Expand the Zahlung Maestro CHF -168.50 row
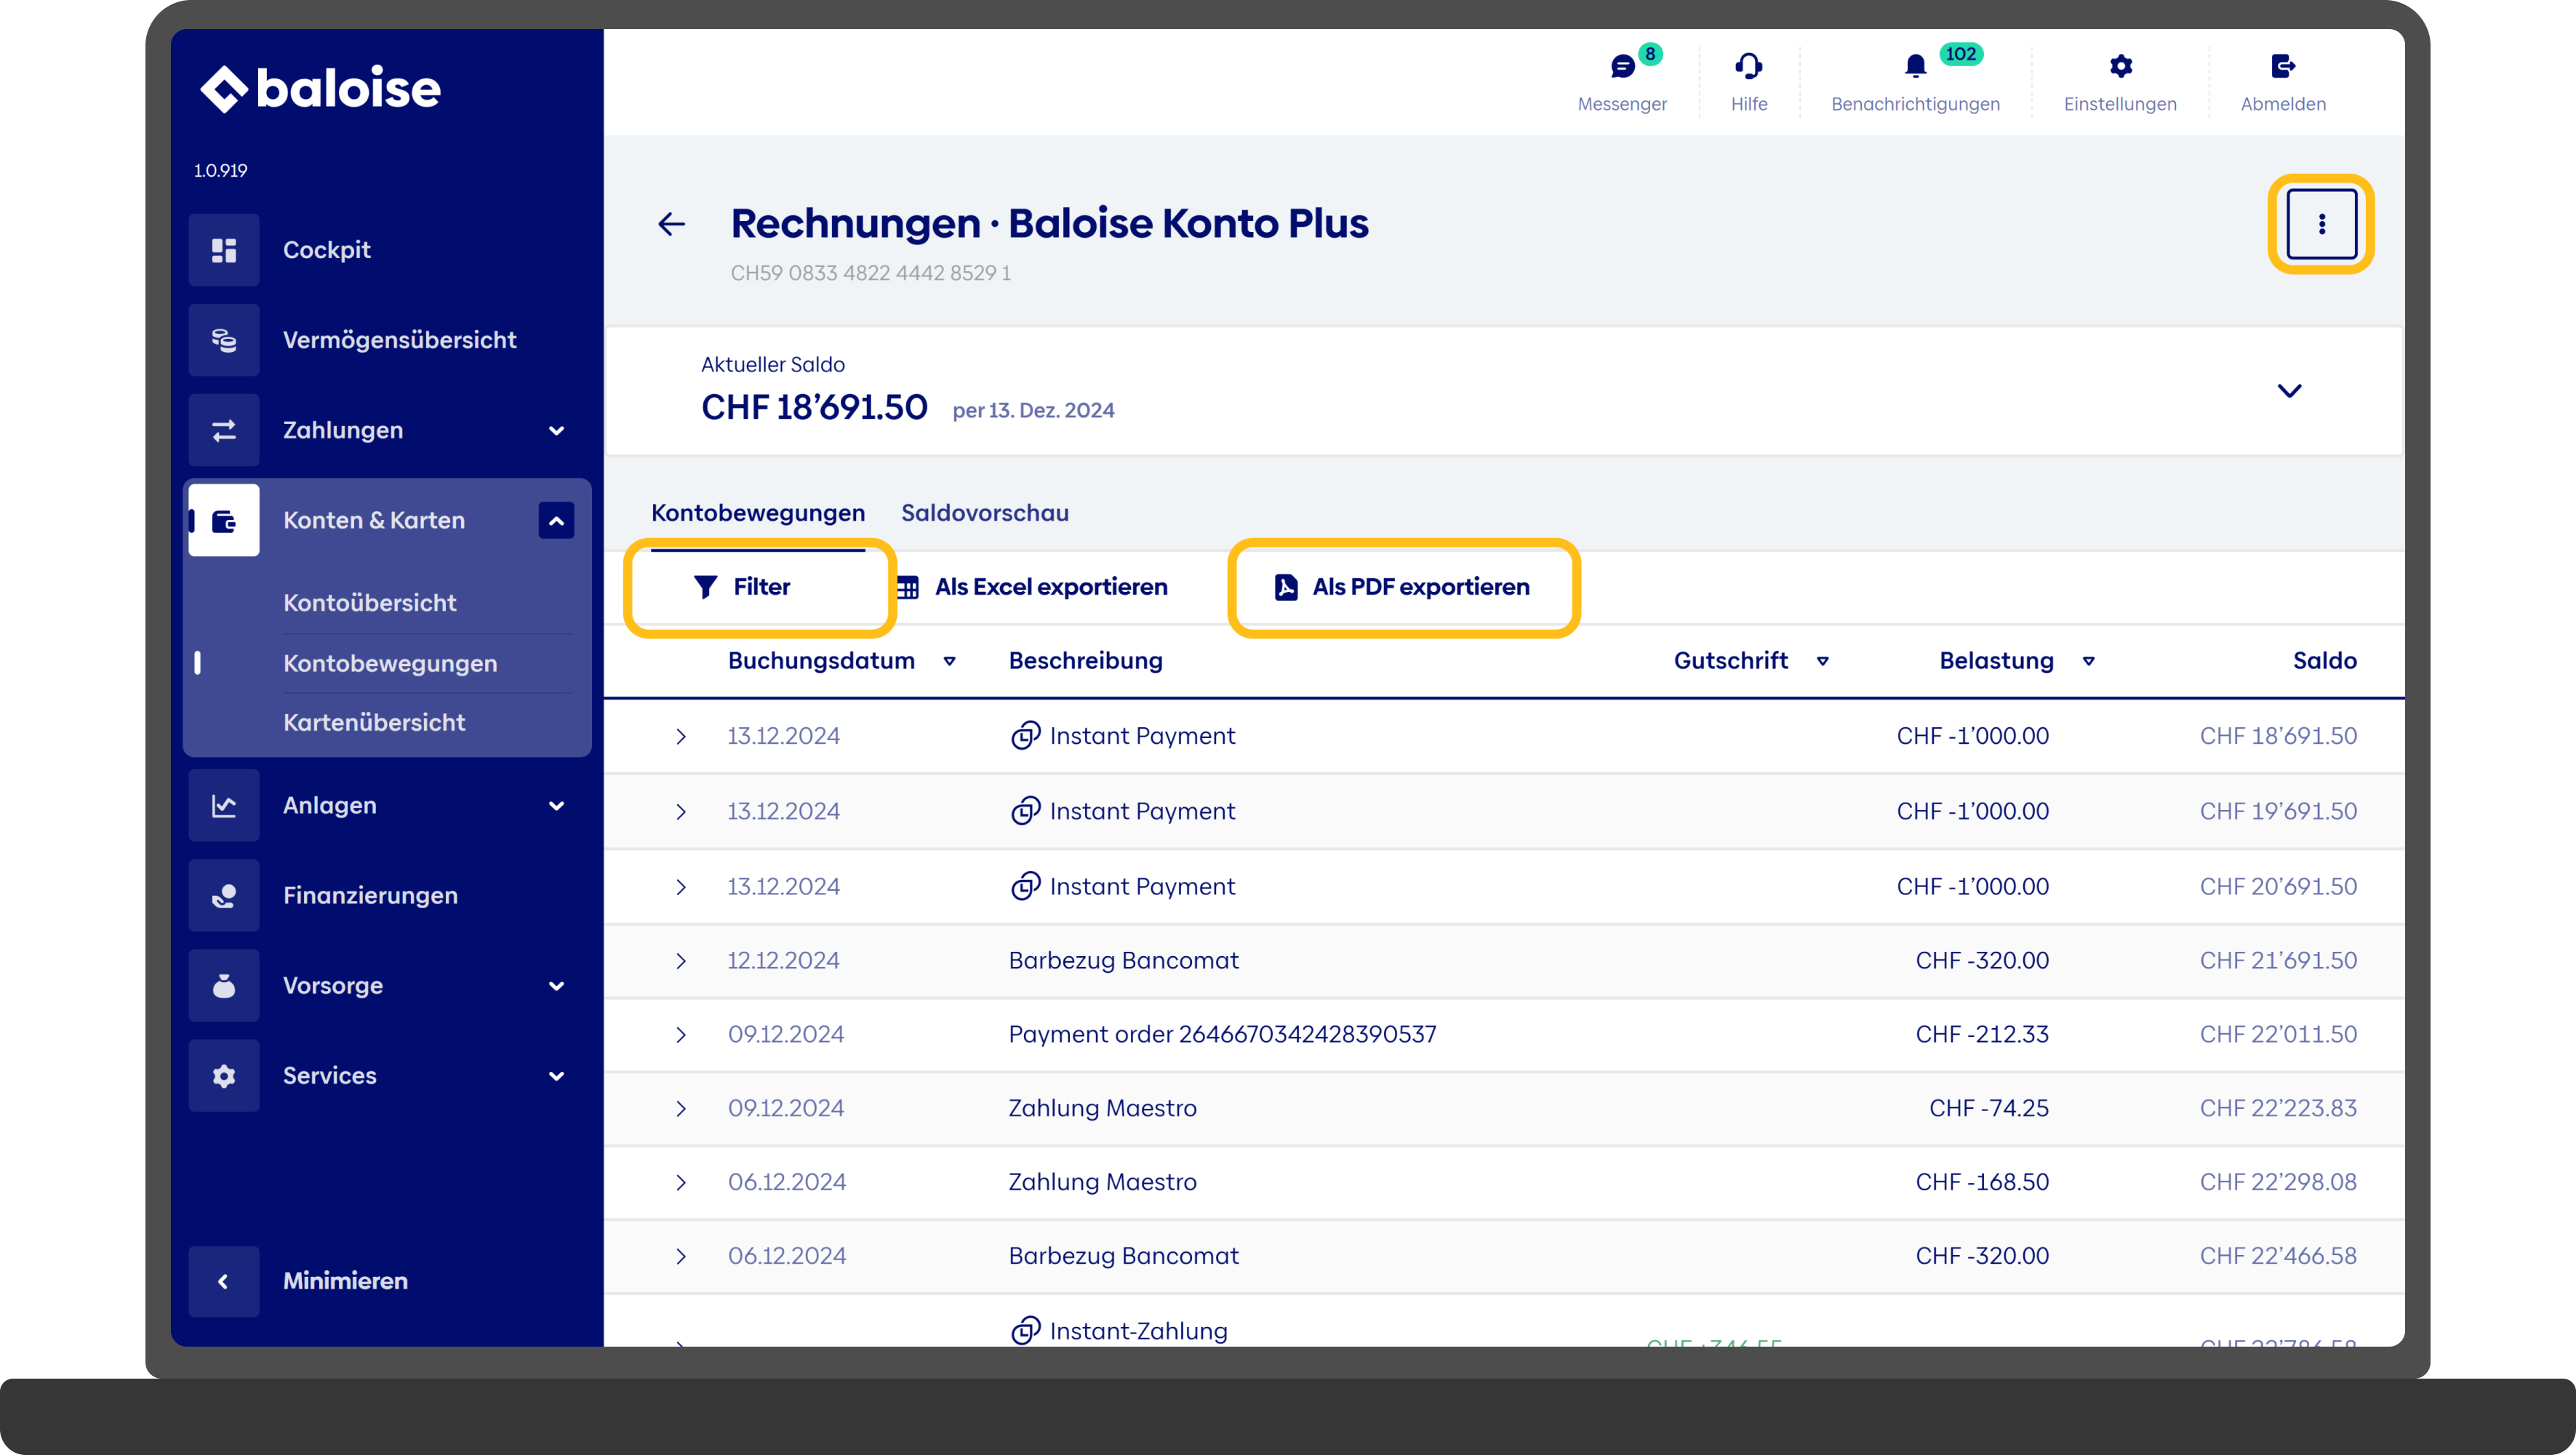The height and width of the screenshot is (1455, 2576). (x=681, y=1183)
